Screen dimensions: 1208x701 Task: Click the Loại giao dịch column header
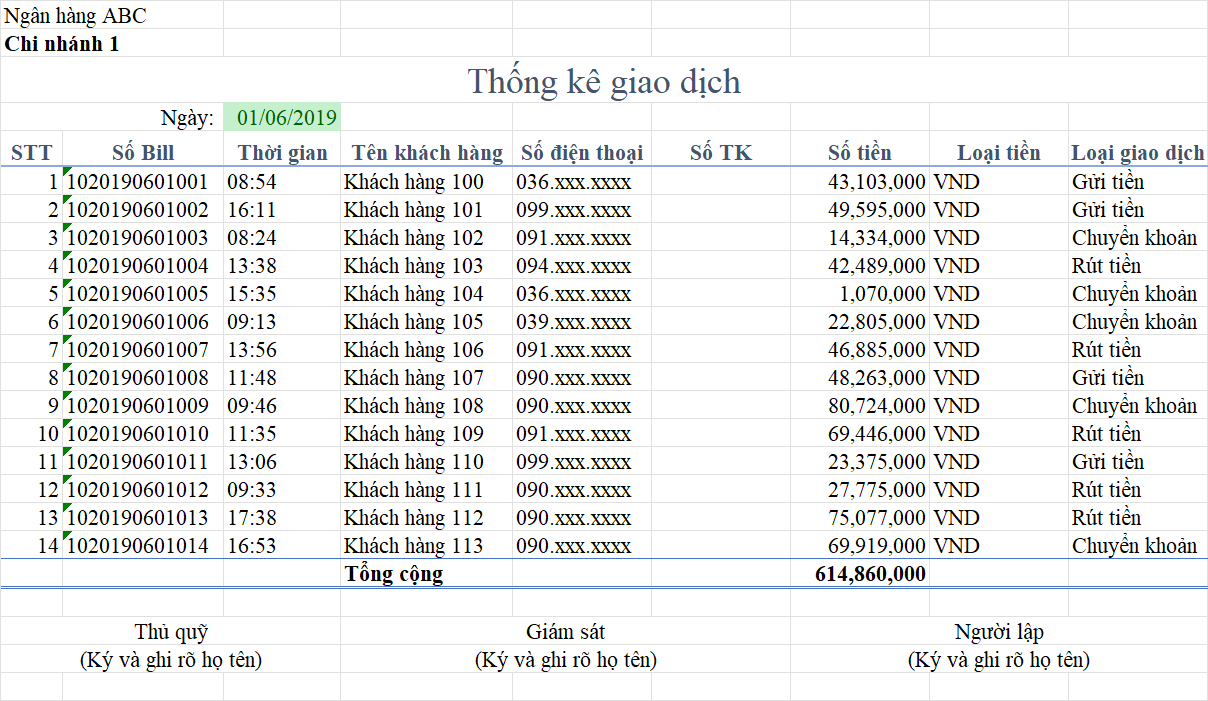(1138, 153)
